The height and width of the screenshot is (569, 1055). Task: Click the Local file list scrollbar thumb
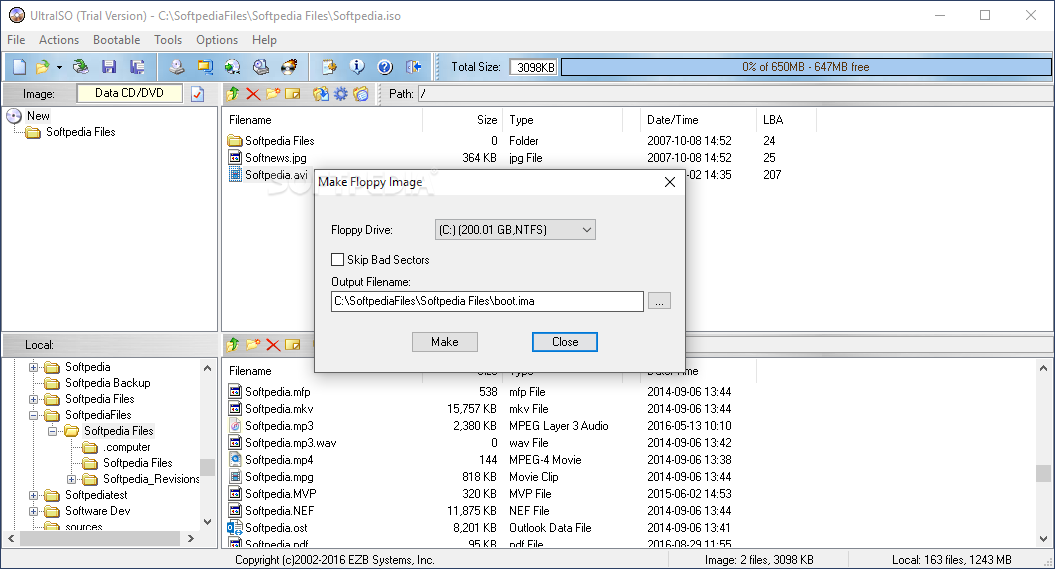tap(1043, 473)
